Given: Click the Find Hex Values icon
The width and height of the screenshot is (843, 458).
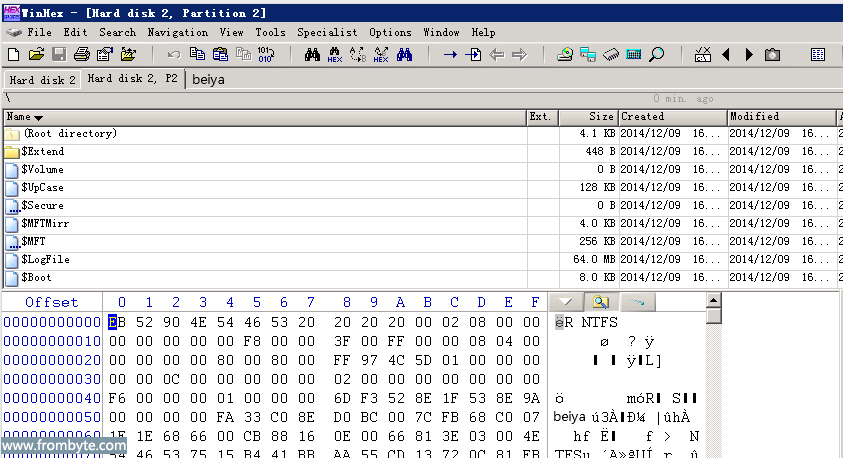Looking at the screenshot, I should point(335,54).
